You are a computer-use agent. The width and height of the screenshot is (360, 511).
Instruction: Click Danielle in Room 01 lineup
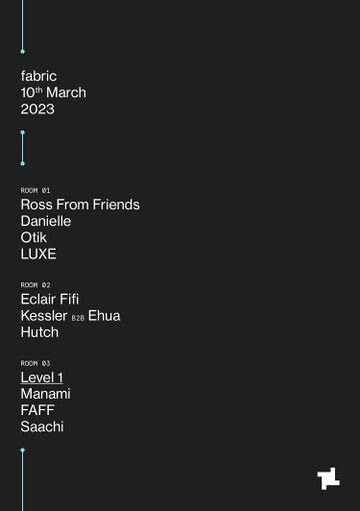[46, 221]
